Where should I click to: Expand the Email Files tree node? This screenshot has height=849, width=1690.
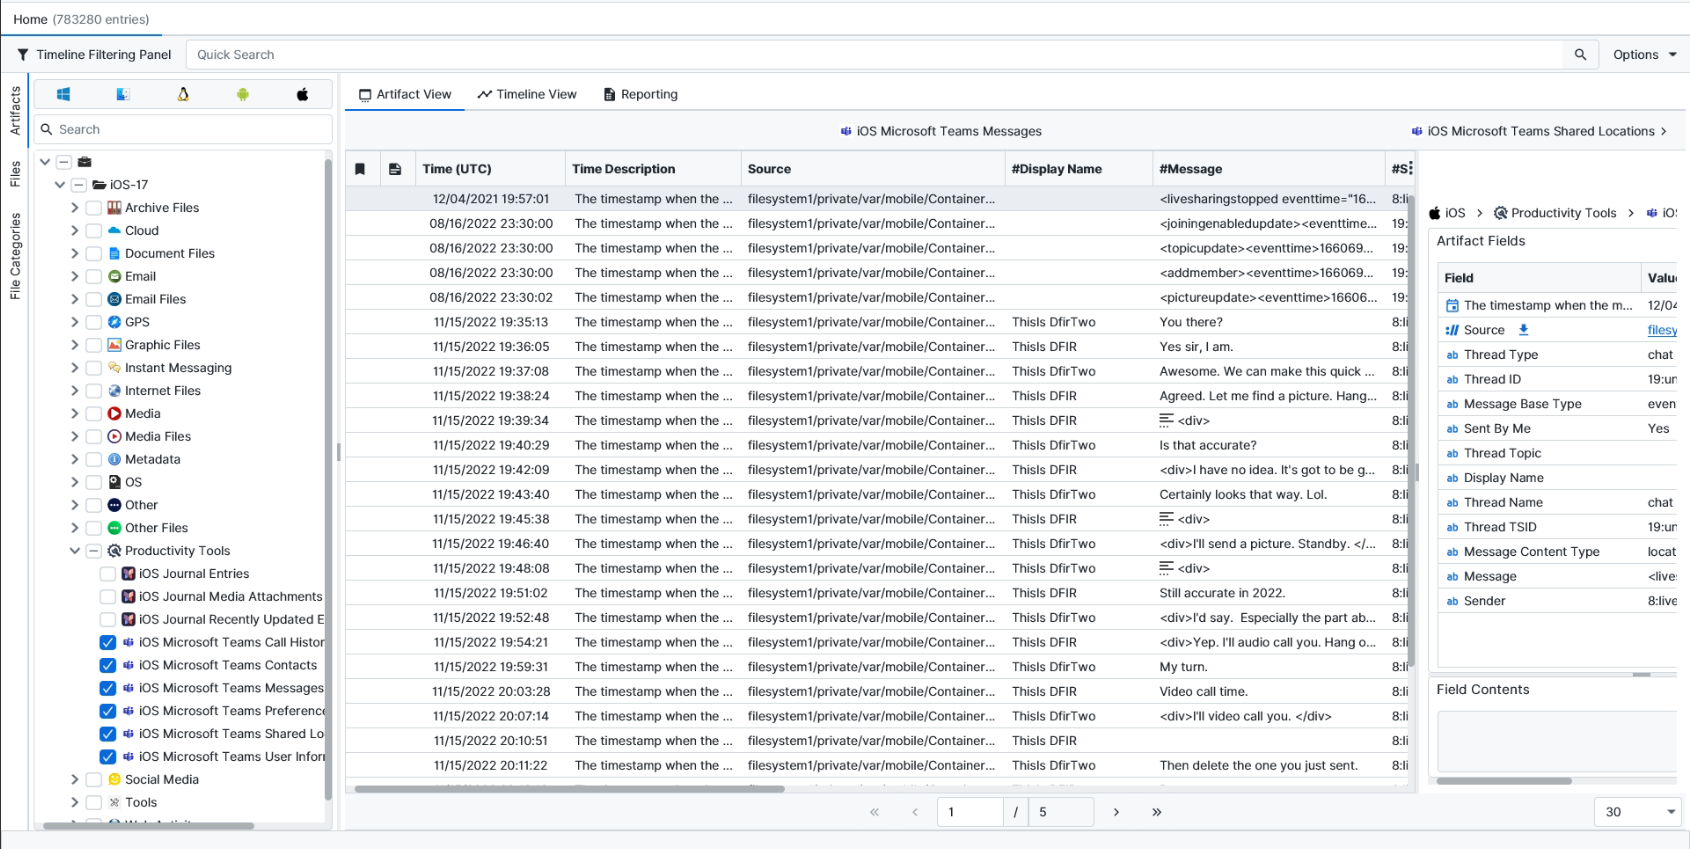75,299
